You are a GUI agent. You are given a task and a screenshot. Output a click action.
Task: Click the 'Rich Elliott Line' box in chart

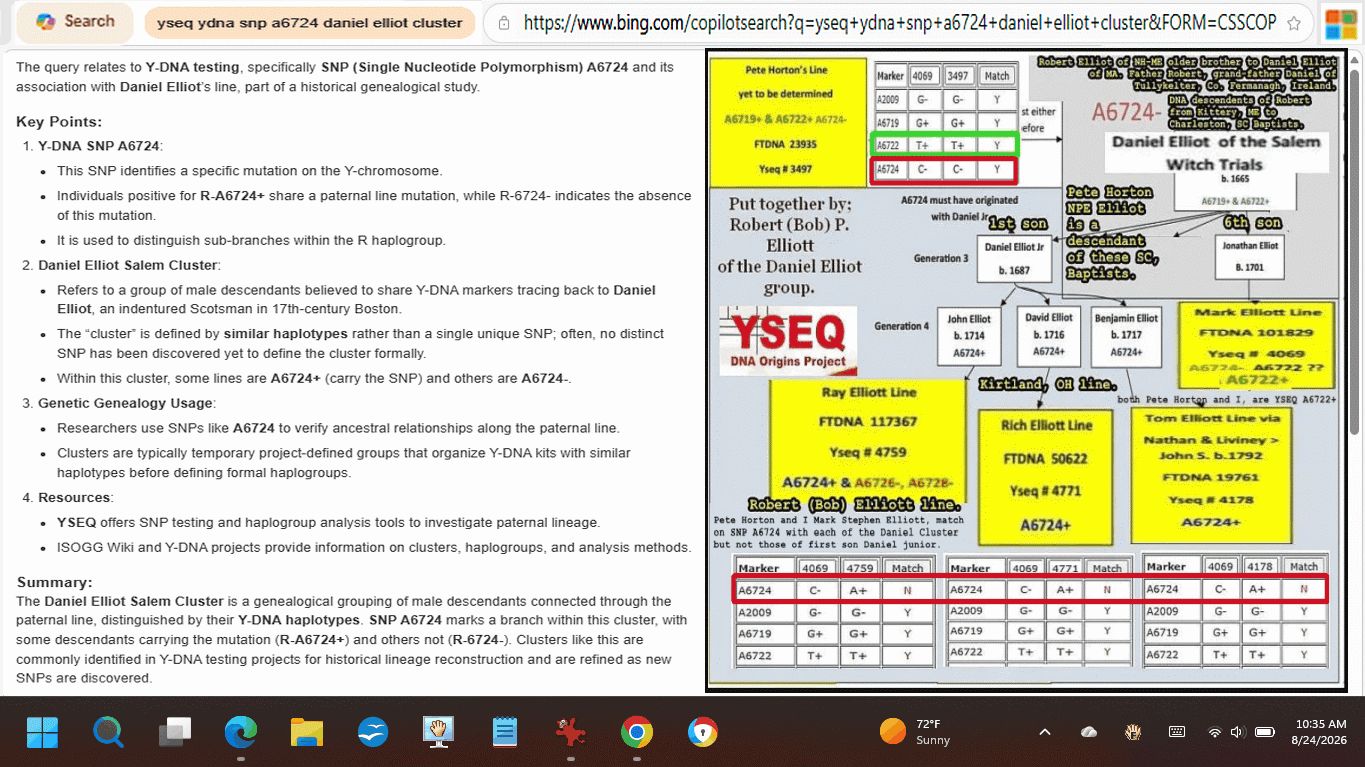click(x=1045, y=476)
